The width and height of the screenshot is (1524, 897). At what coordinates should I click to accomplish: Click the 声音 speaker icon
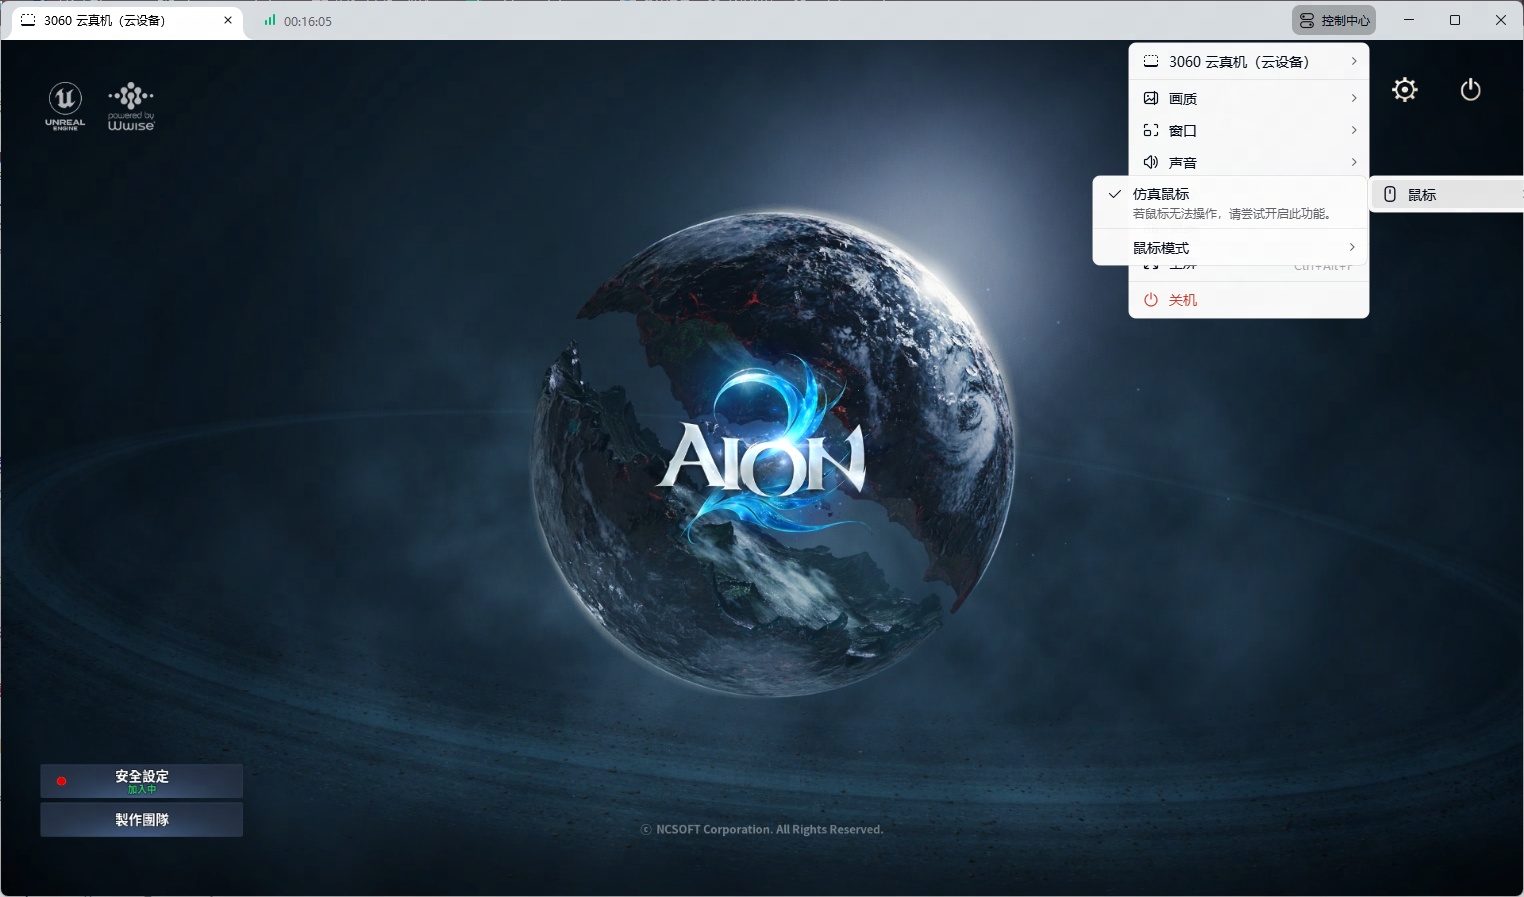click(1151, 162)
